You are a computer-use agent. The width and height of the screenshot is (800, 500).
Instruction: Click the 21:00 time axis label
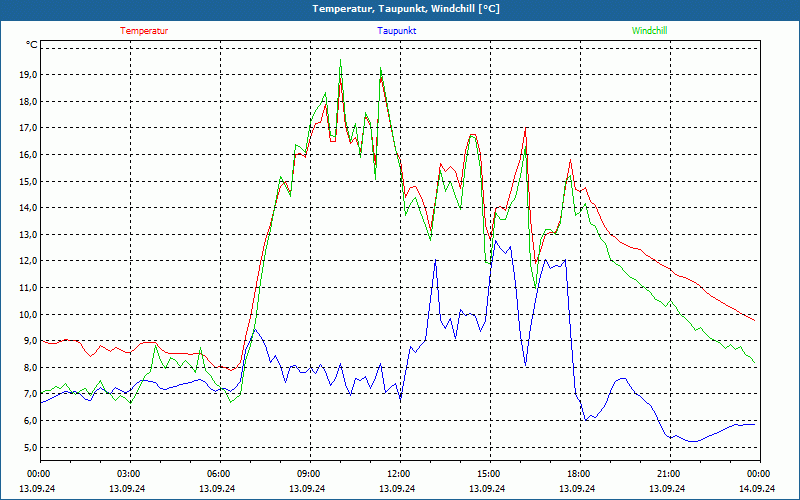pos(670,474)
